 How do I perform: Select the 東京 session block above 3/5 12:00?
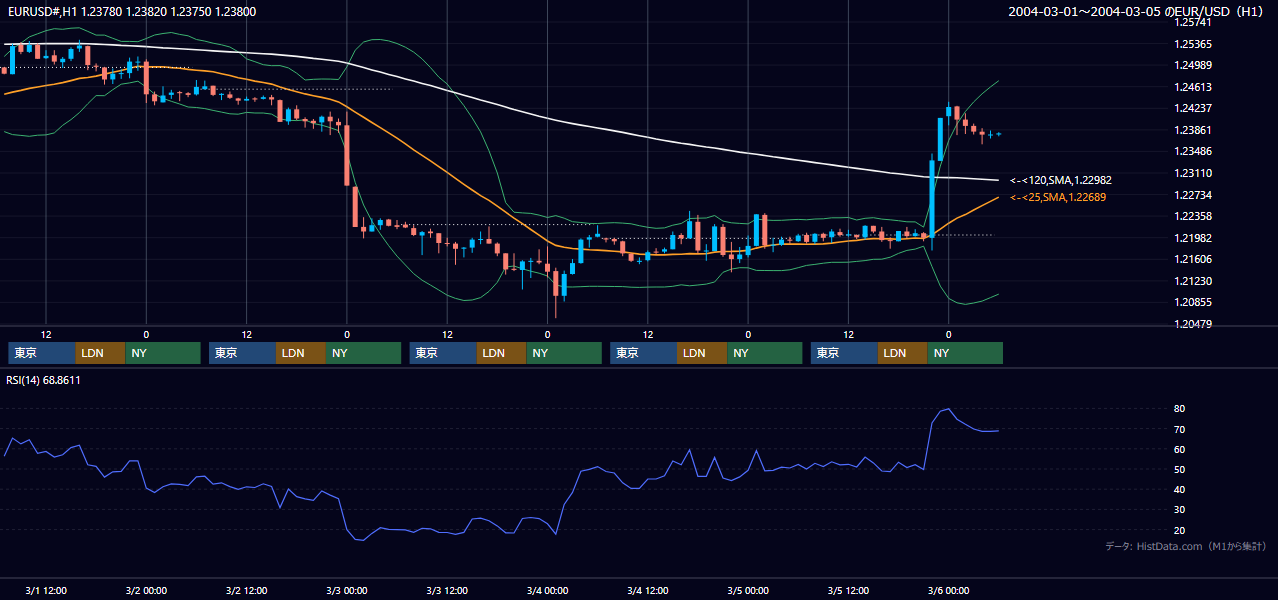tap(845, 353)
